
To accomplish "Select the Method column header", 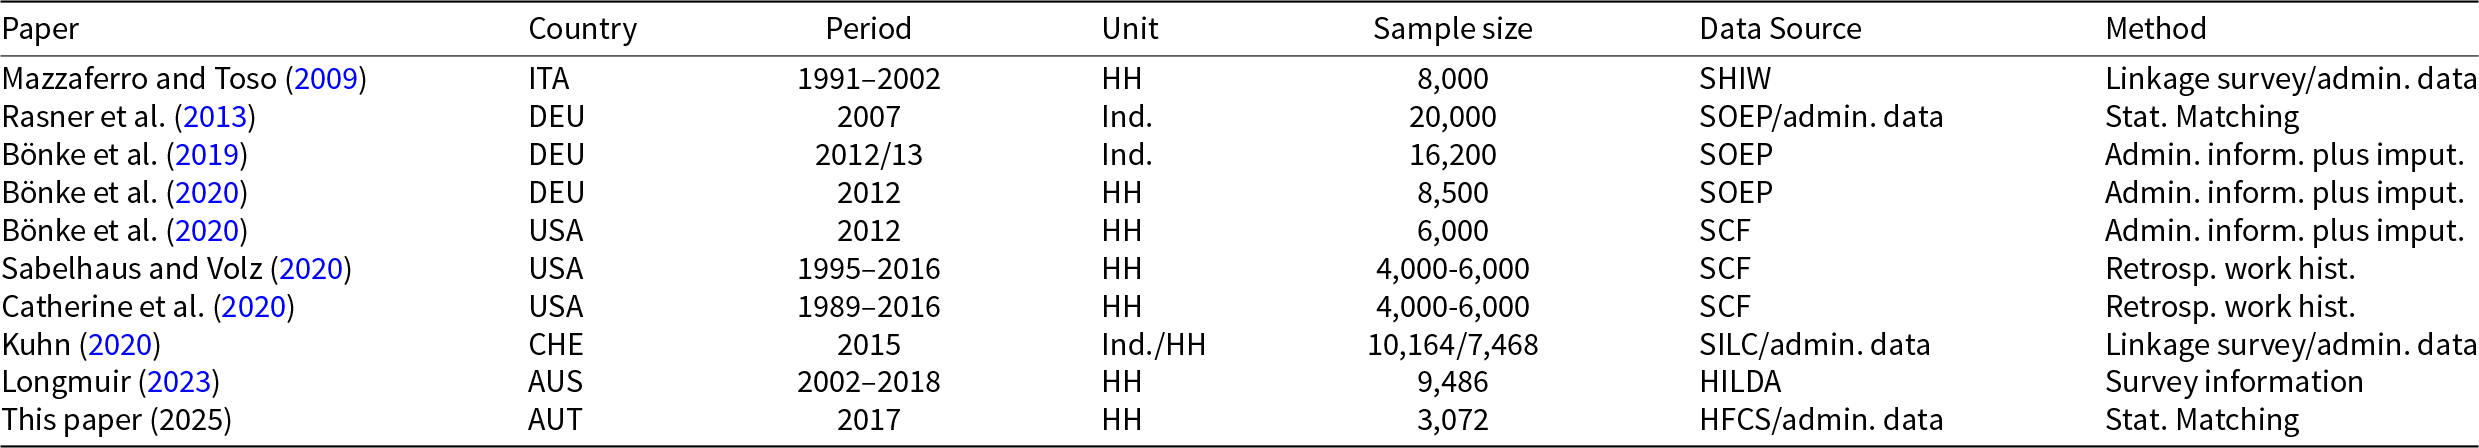I will [x=2155, y=29].
